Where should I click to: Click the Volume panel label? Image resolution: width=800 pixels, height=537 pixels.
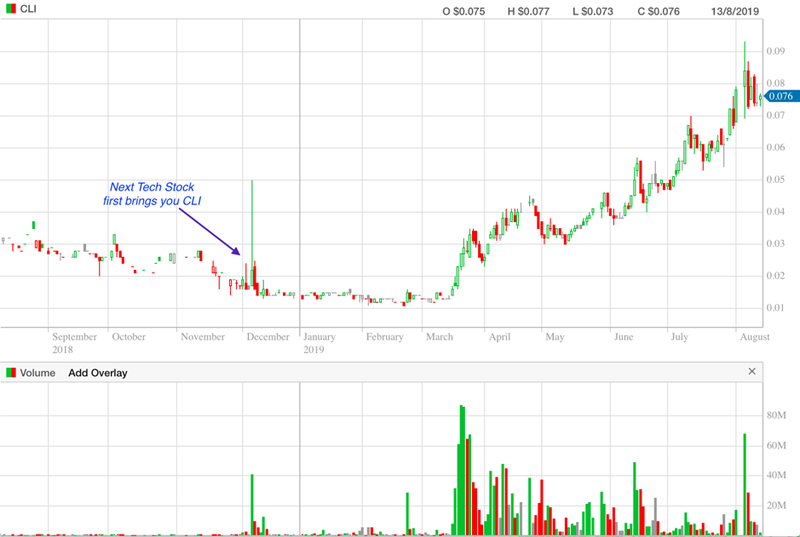37,373
